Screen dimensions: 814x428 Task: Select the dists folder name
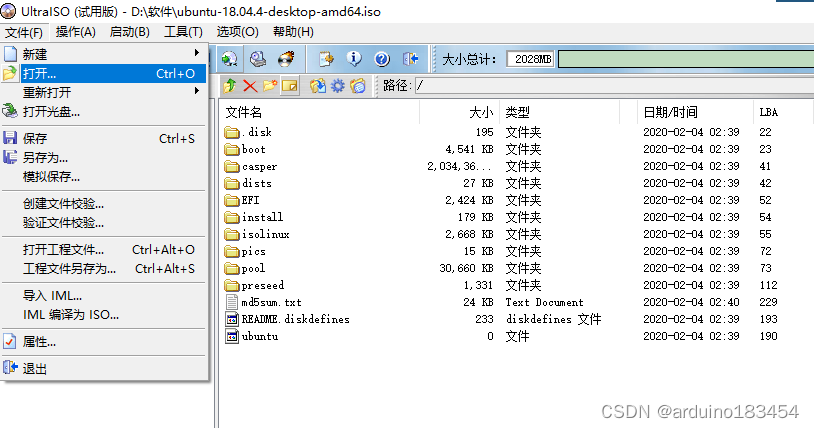(256, 183)
